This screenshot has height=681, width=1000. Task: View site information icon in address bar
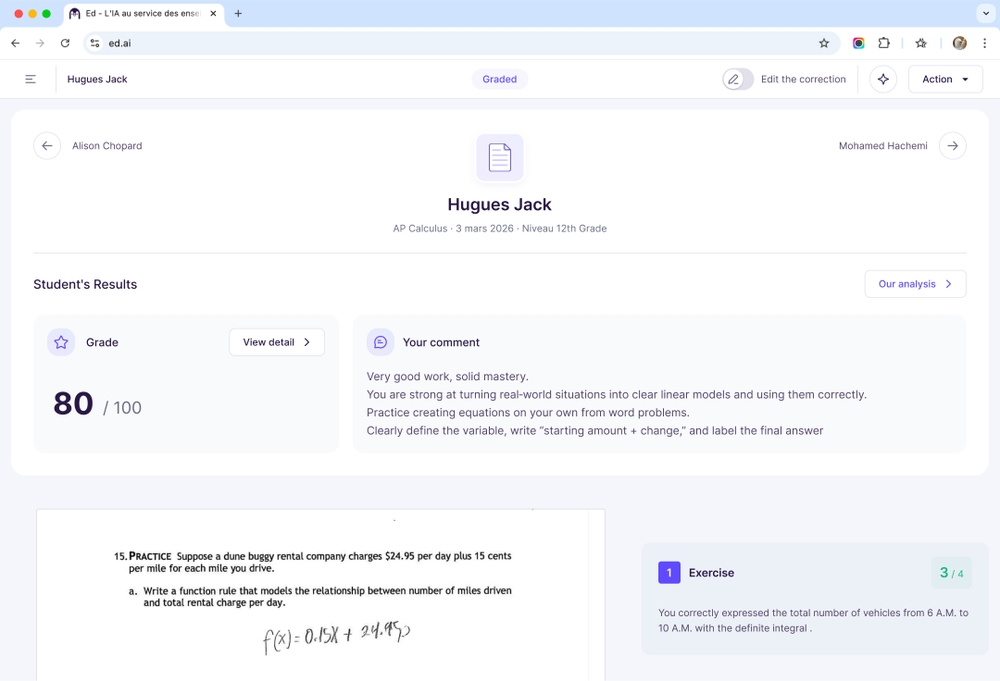click(x=95, y=43)
